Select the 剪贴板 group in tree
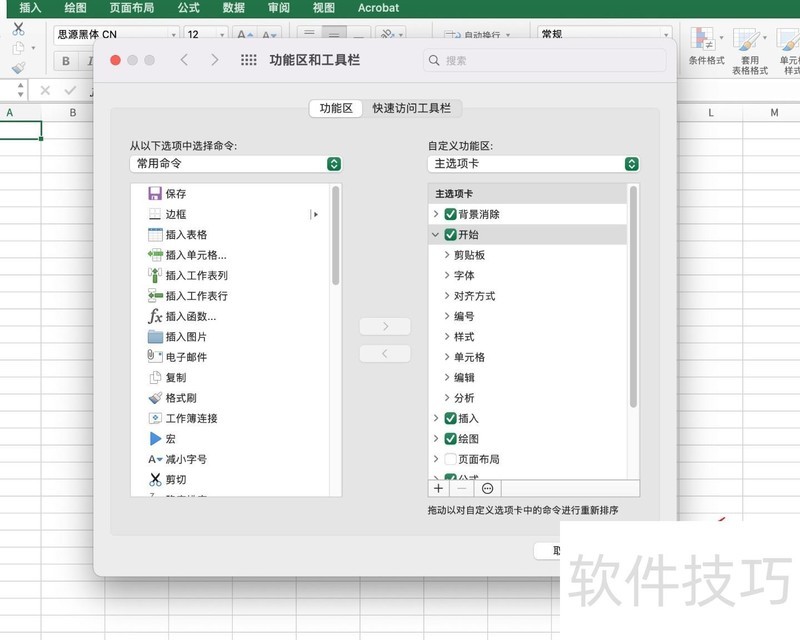Screen dimensions: 800x640 pyautogui.click(x=469, y=255)
